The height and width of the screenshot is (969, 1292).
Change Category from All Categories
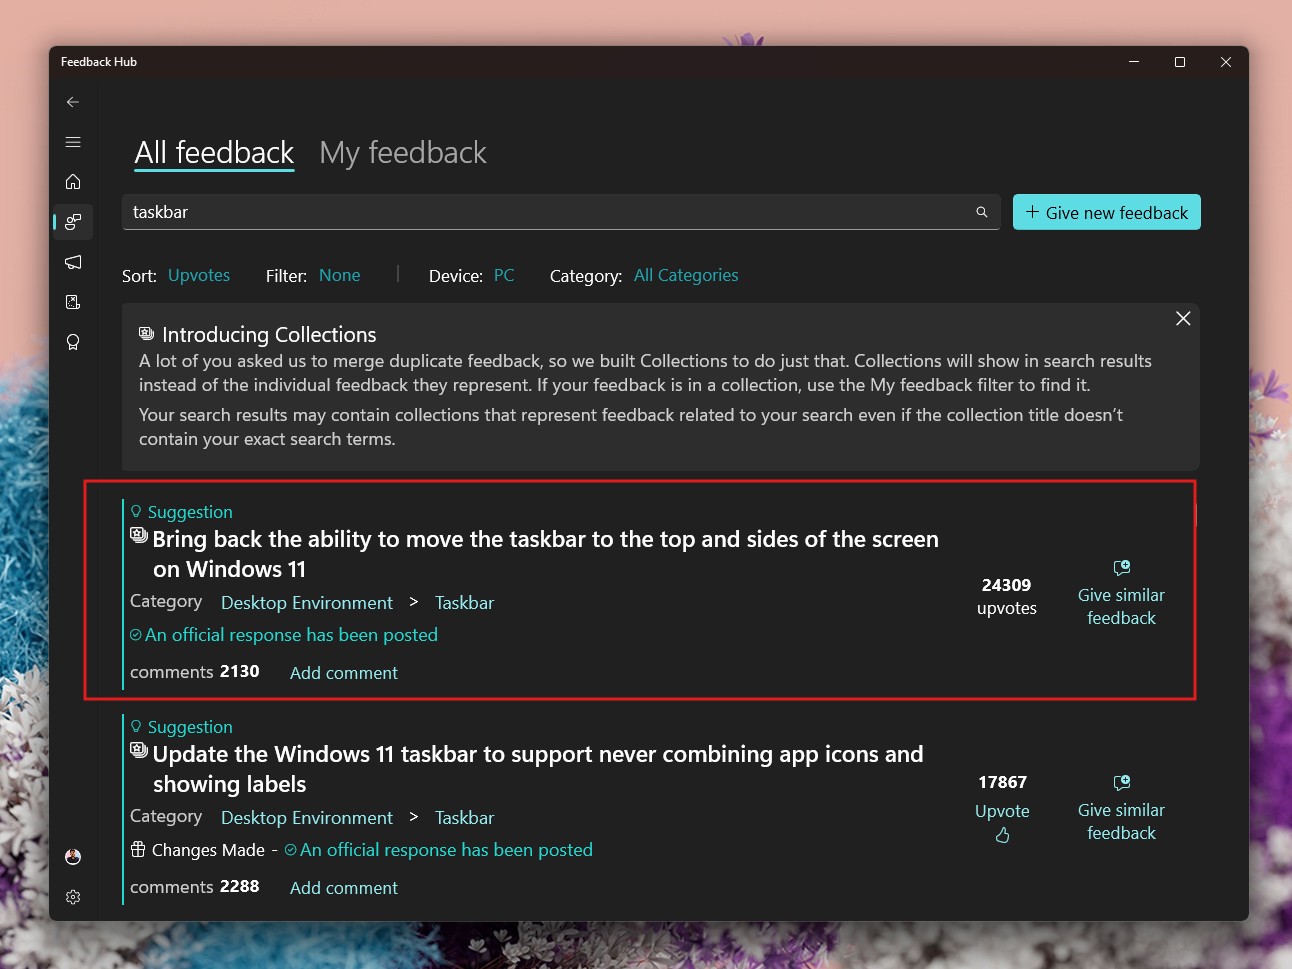tap(686, 275)
